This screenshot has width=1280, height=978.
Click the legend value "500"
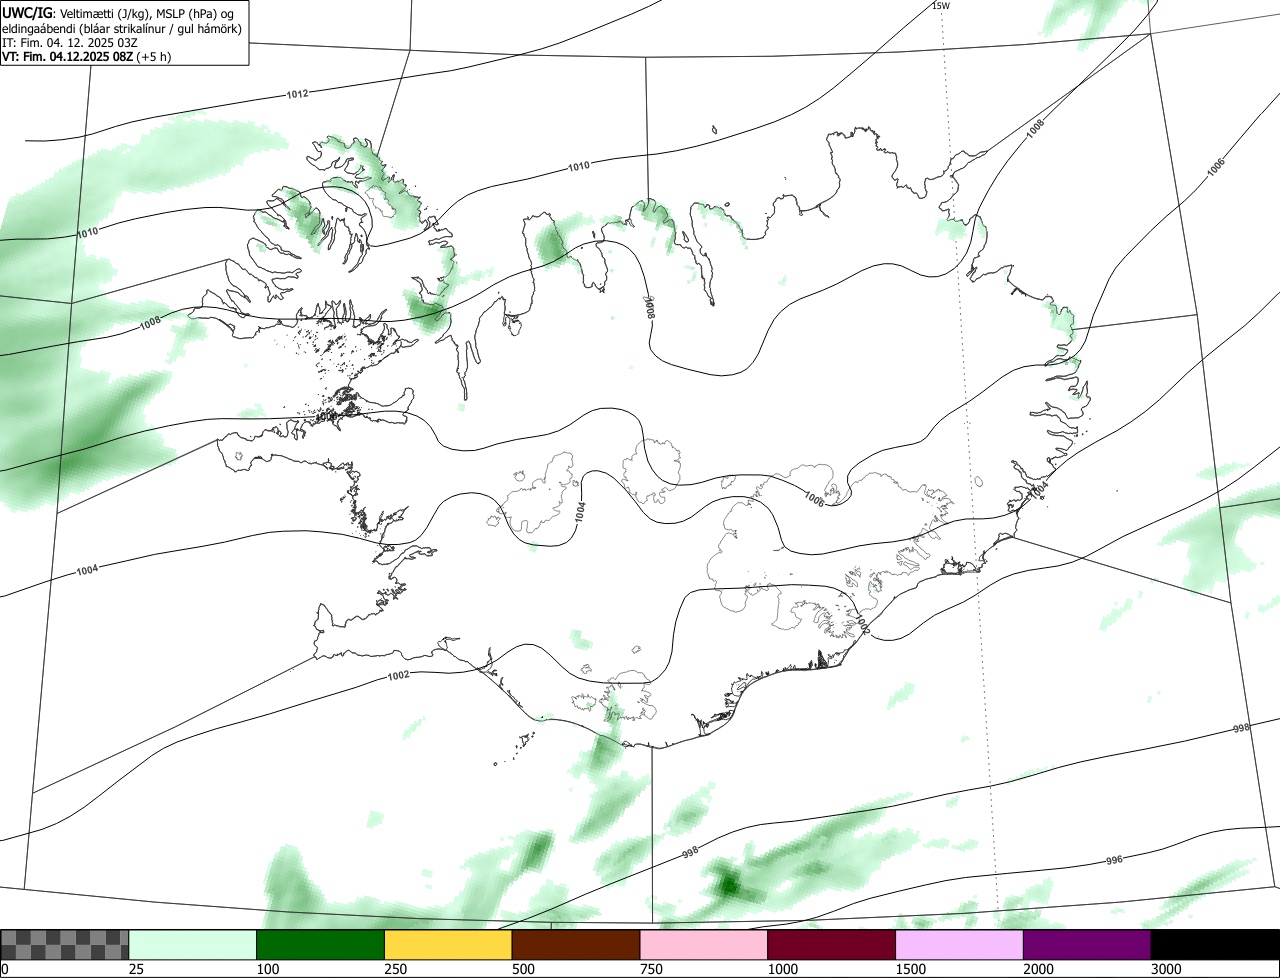[524, 969]
